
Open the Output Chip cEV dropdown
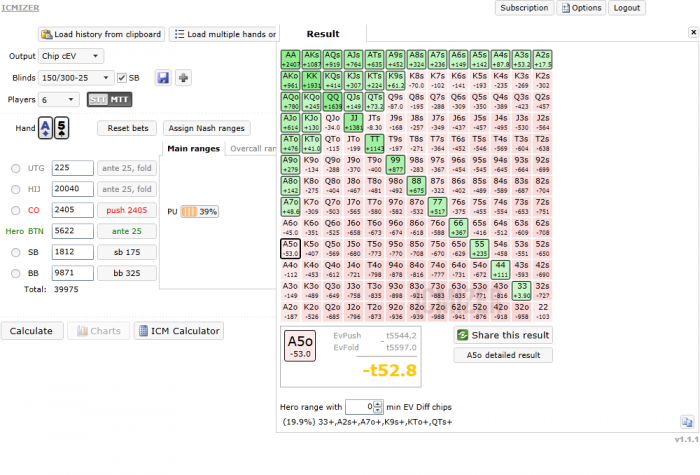click(71, 56)
